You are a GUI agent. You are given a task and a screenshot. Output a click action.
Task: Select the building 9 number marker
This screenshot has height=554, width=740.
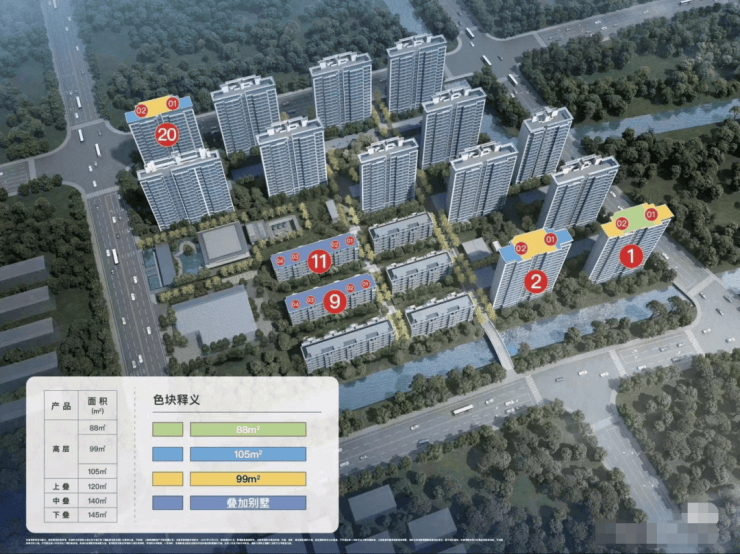(335, 301)
